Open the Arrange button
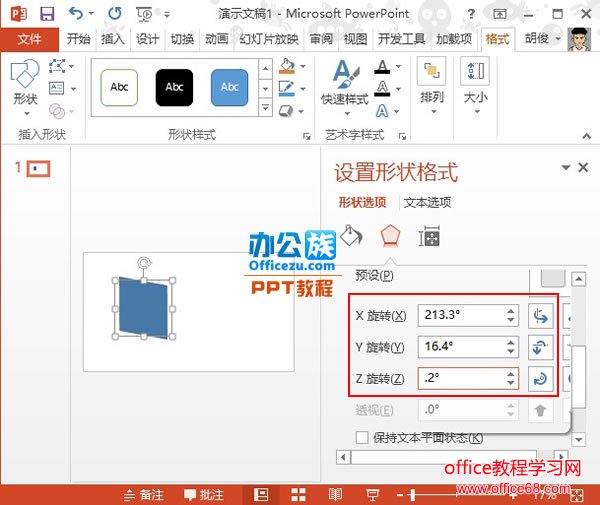This screenshot has width=600, height=505. coord(432,86)
